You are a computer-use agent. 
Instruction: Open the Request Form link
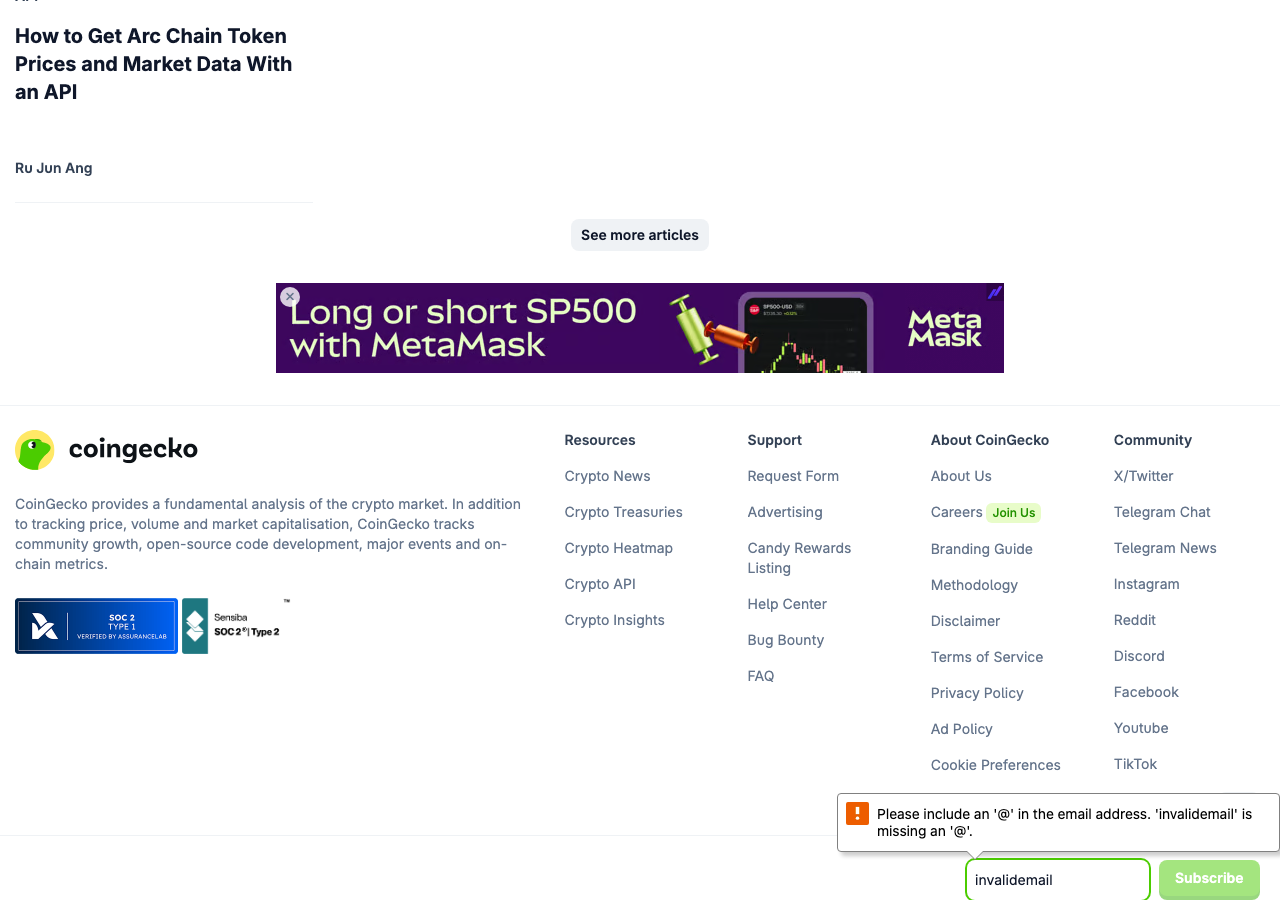click(x=793, y=476)
